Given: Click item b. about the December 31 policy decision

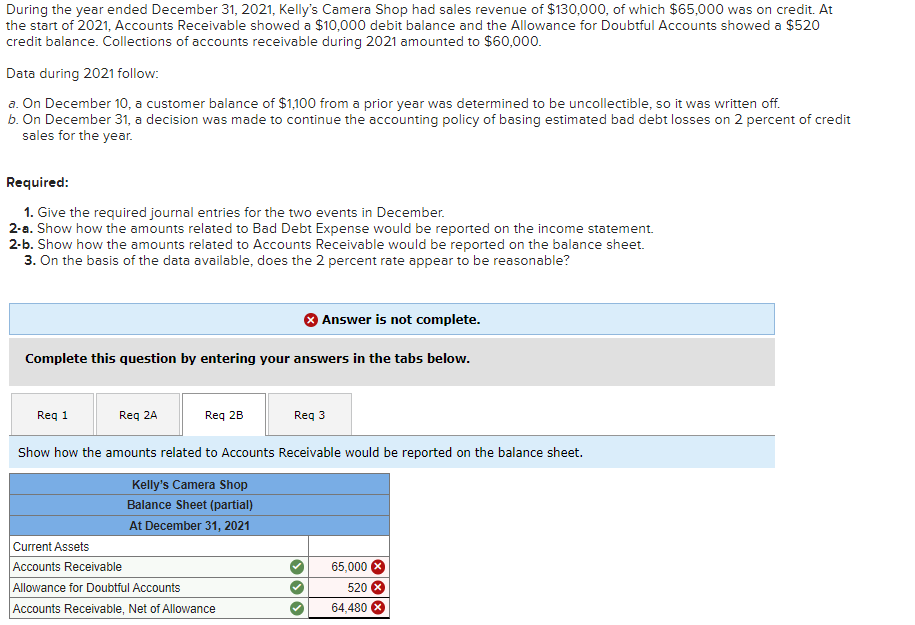Looking at the screenshot, I should tap(429, 127).
